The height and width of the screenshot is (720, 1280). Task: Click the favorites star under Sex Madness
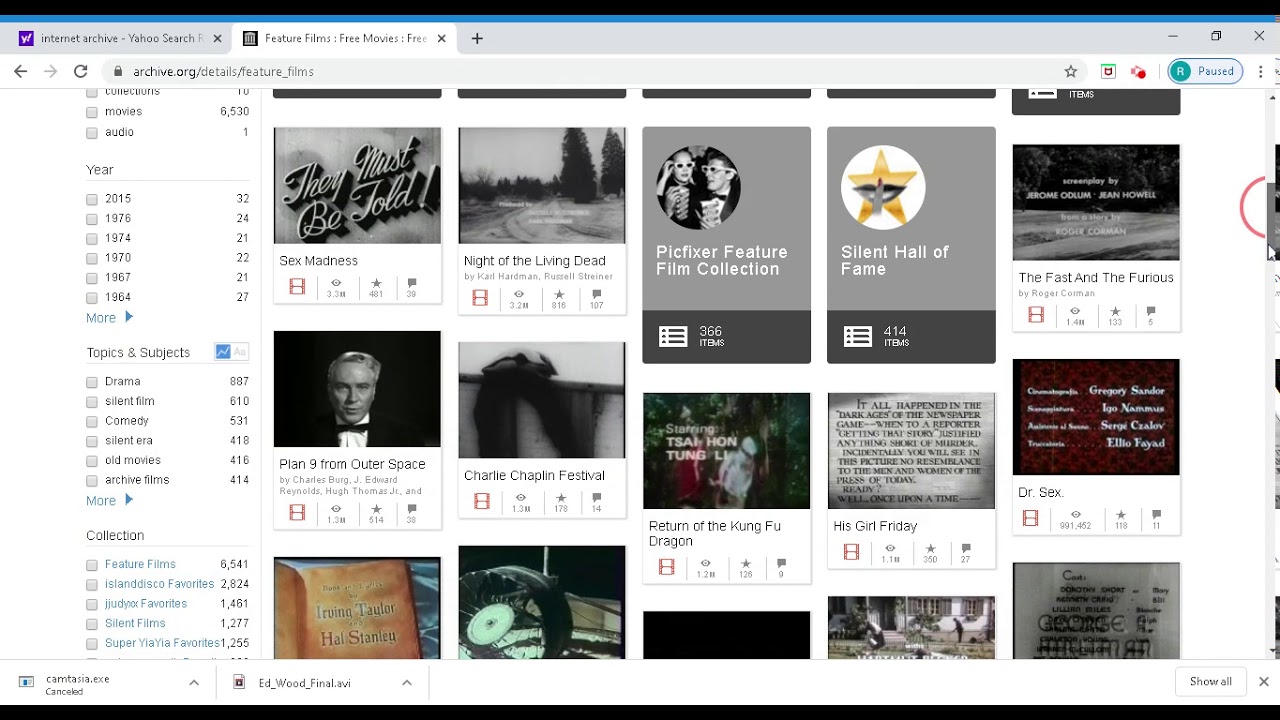pos(376,283)
